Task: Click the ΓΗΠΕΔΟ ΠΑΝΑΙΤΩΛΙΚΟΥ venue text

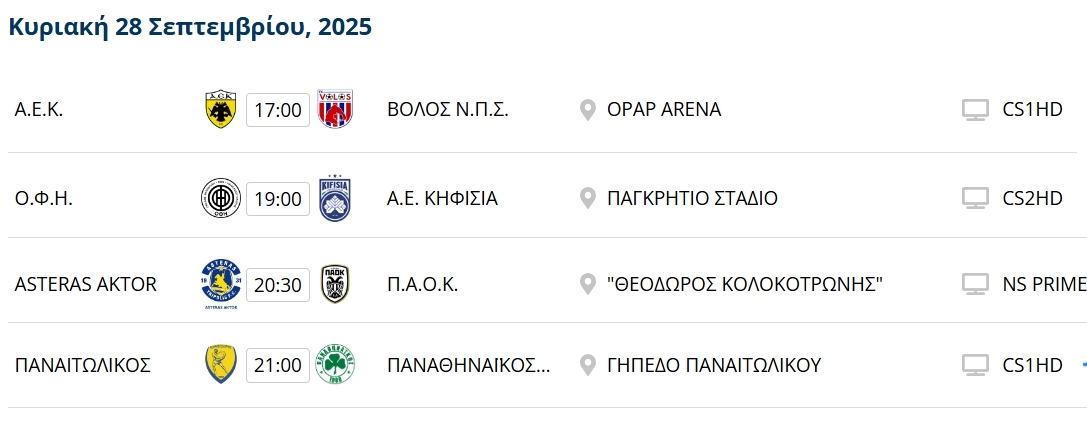Action: click(714, 365)
